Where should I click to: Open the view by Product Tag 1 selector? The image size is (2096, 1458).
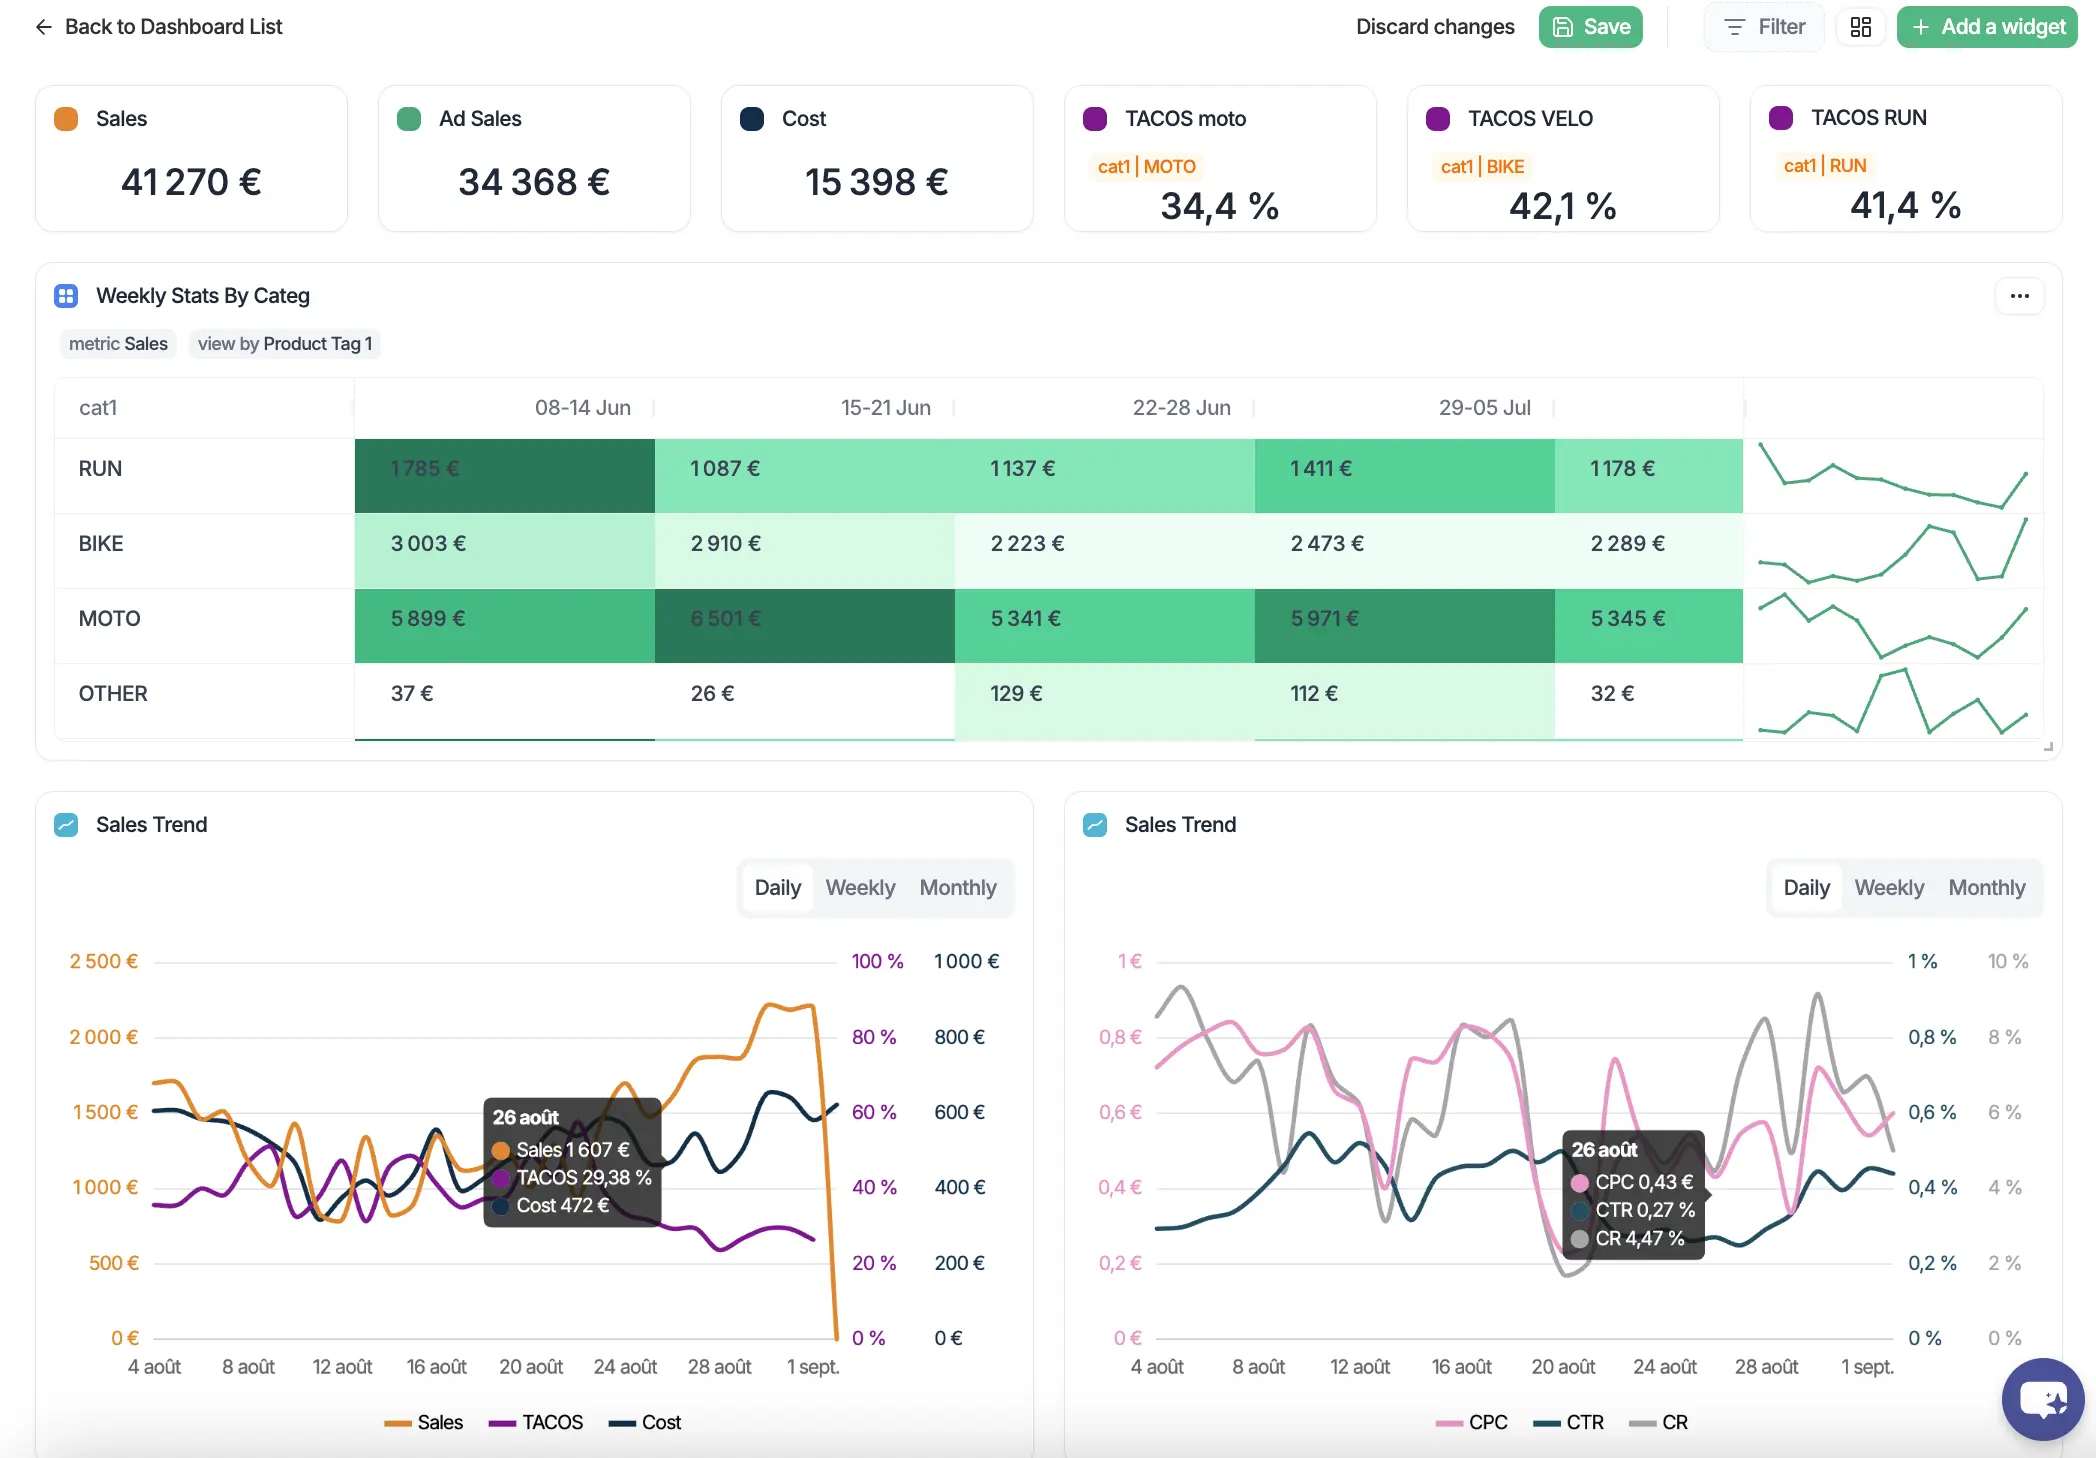(x=285, y=344)
